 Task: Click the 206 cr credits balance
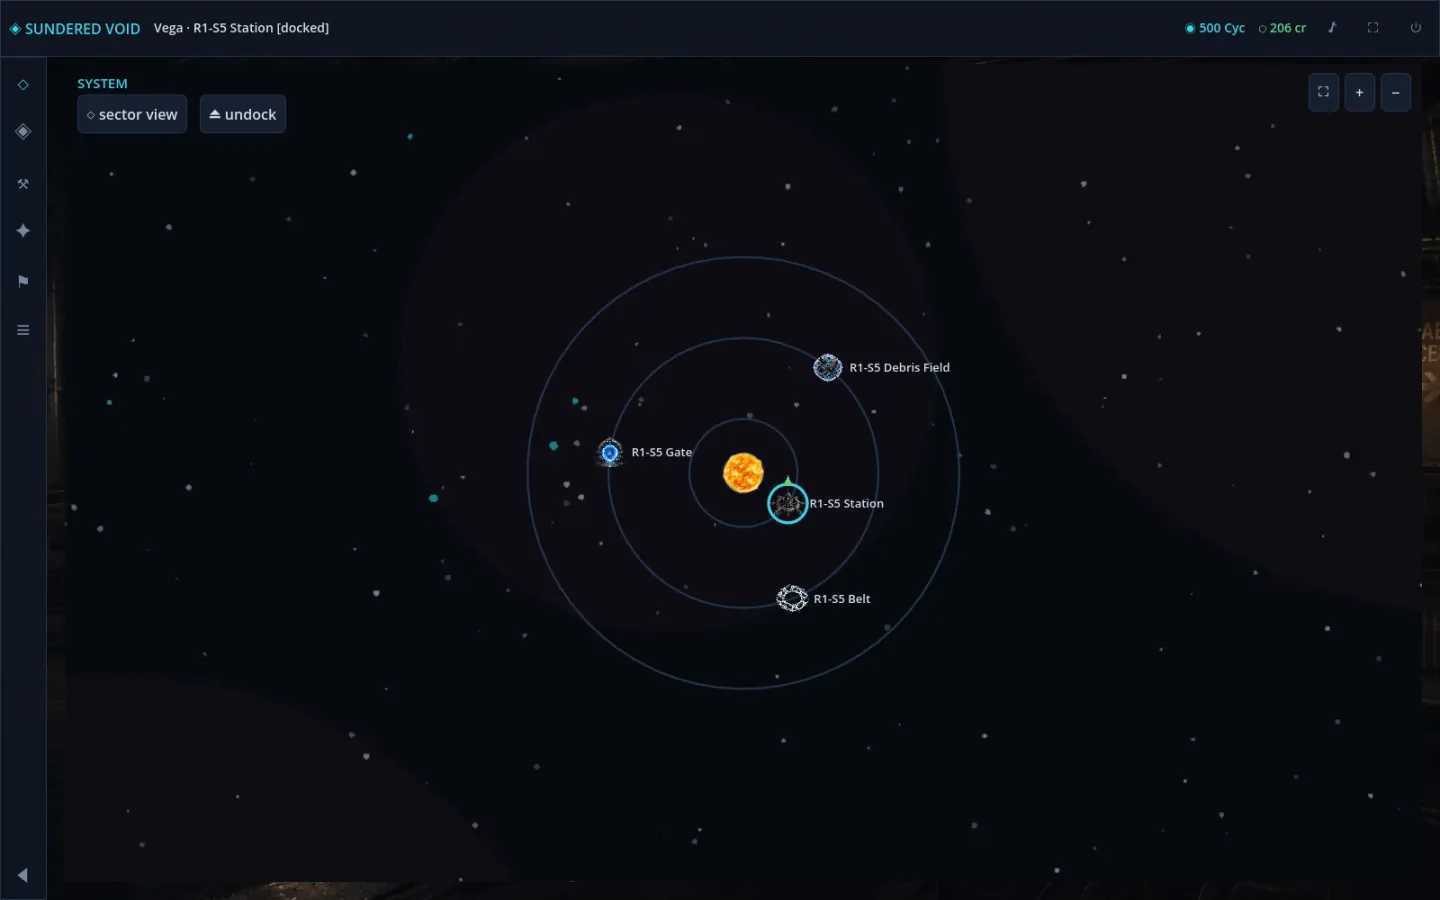tap(1282, 28)
